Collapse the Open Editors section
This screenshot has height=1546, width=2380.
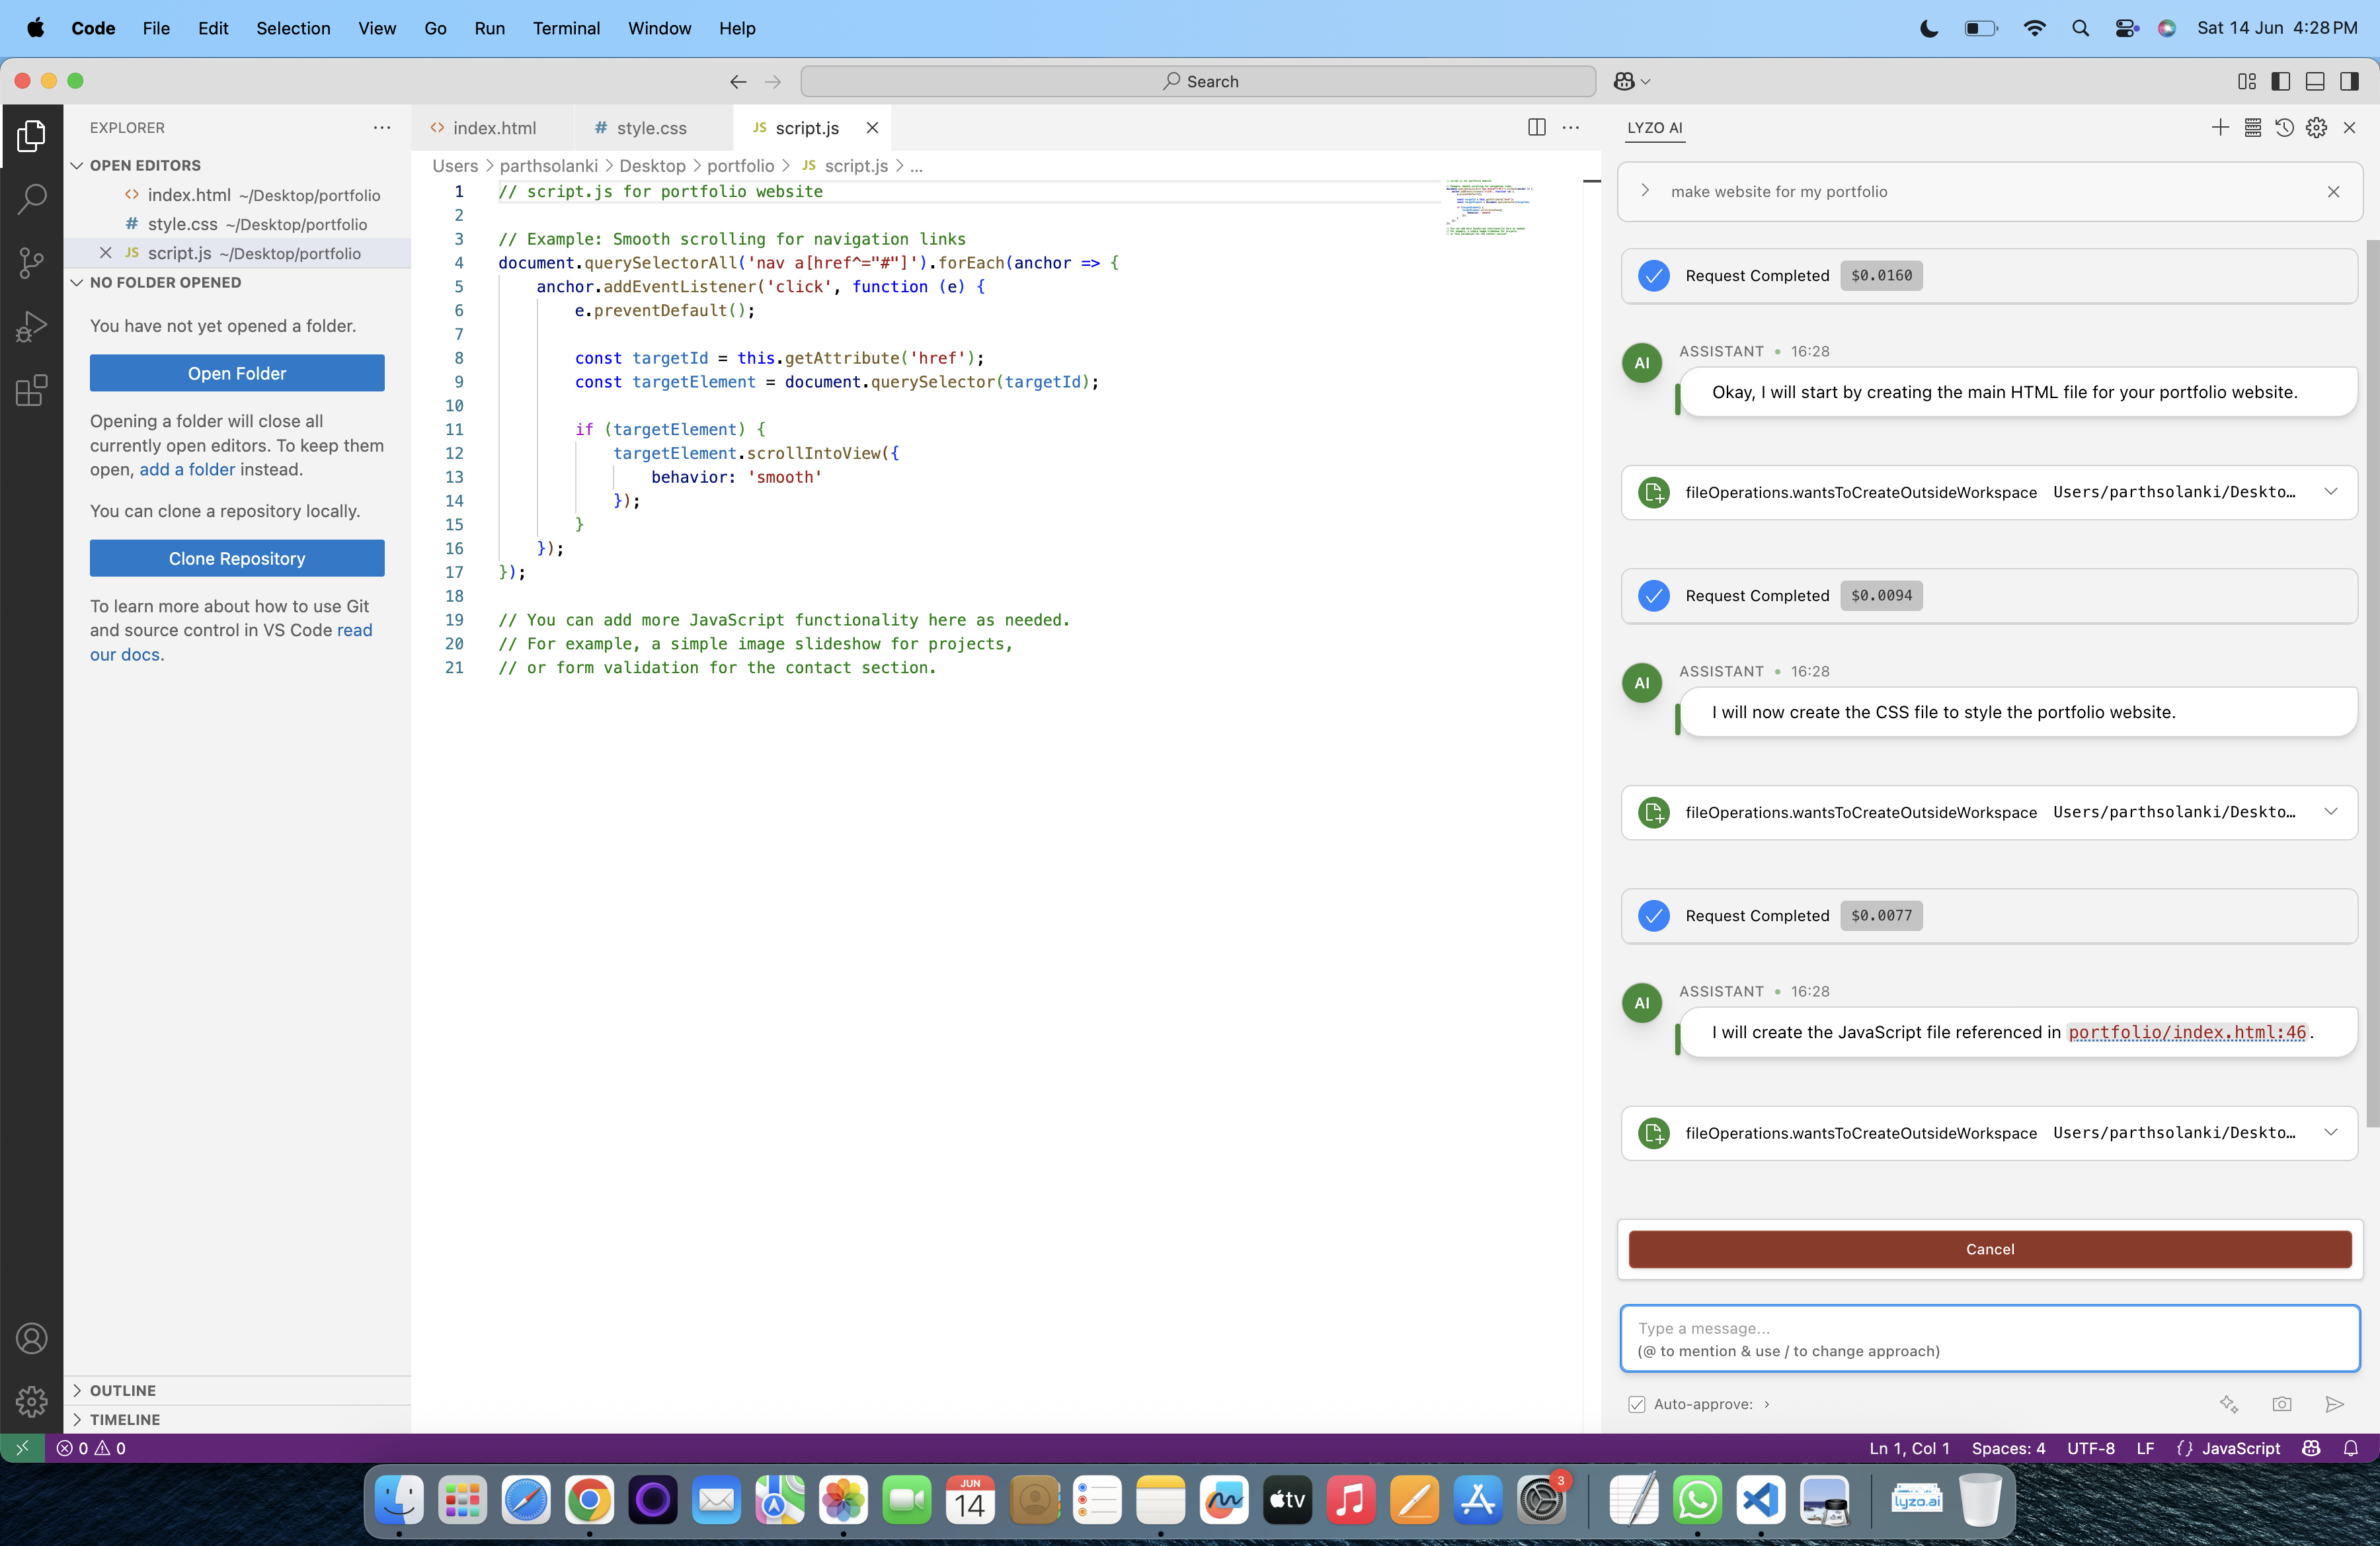pos(77,165)
